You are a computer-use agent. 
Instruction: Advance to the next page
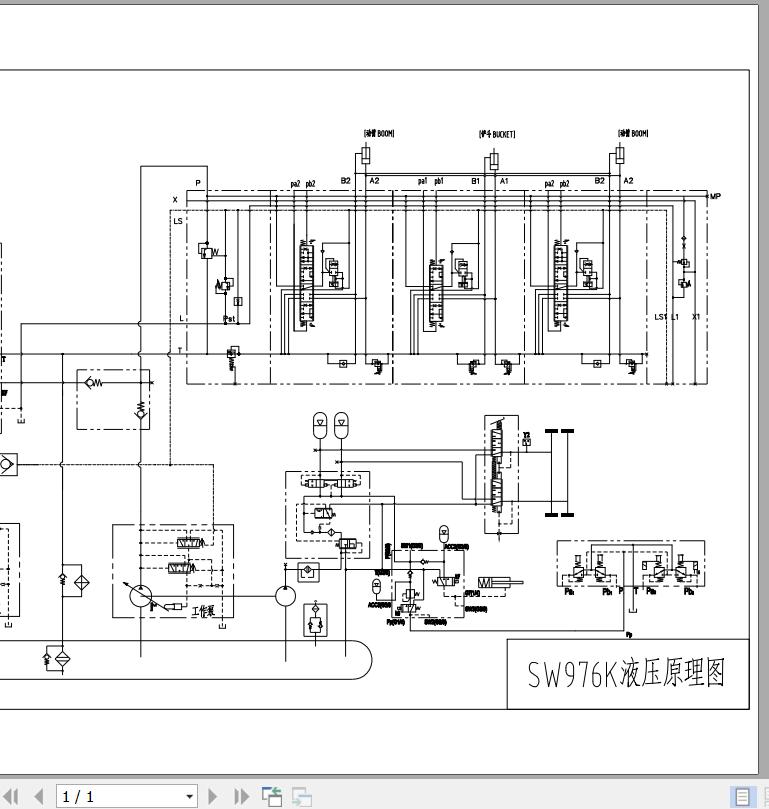pyautogui.click(x=212, y=796)
